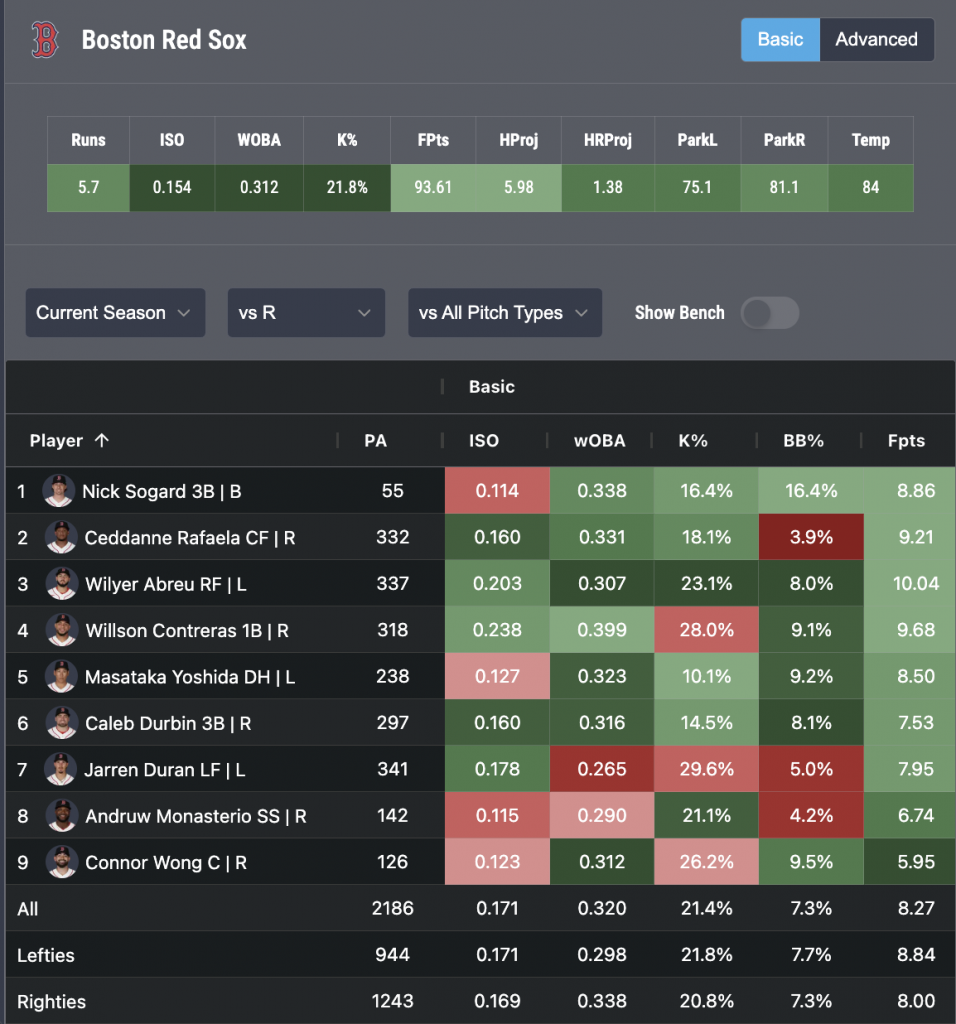
Task: Click Willson Contreras's player headshot
Action: pyautogui.click(x=61, y=630)
